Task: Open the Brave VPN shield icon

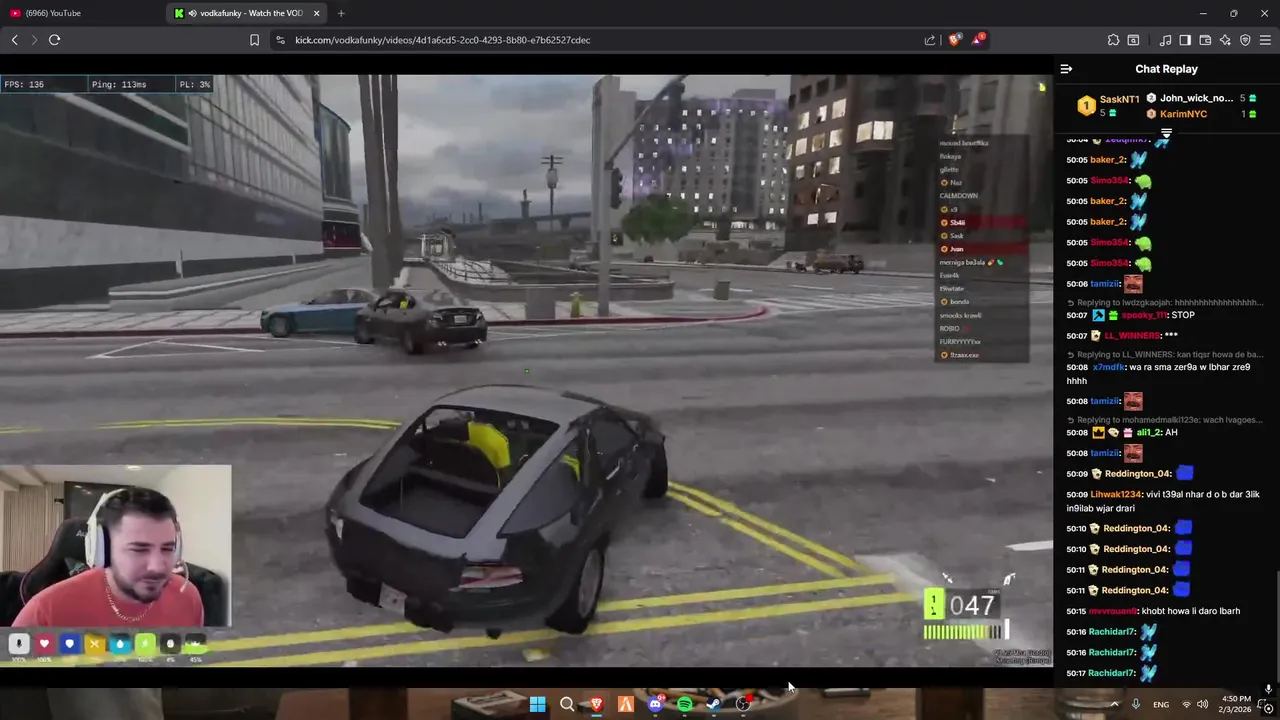Action: pos(1245,40)
